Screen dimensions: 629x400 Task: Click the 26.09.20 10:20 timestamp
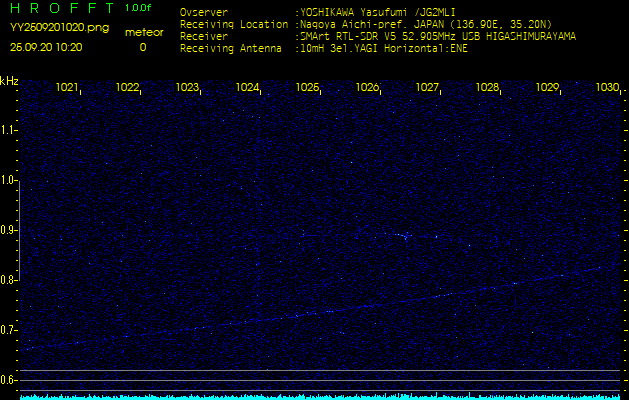(47, 47)
